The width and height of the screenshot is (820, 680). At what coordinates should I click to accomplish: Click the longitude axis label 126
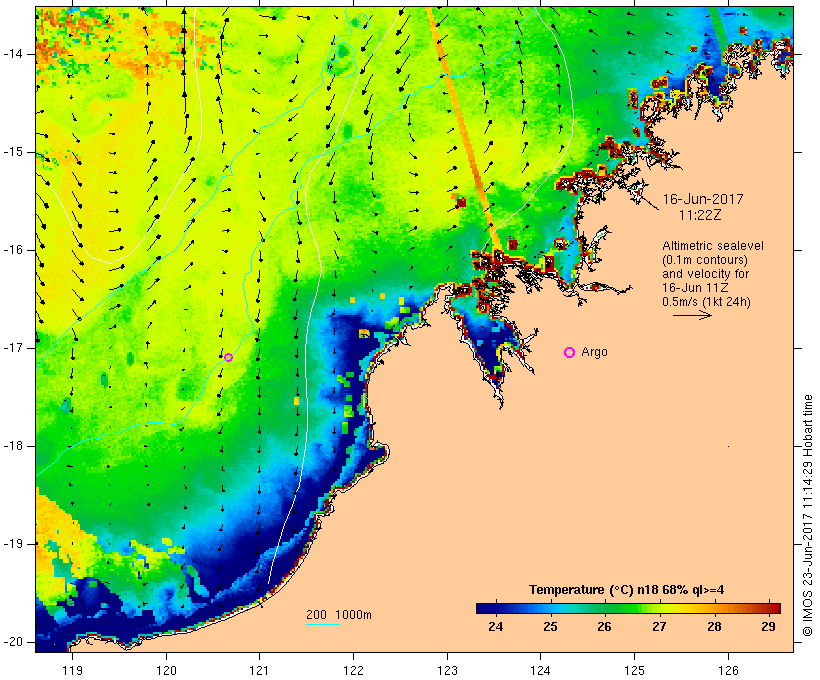(x=728, y=670)
